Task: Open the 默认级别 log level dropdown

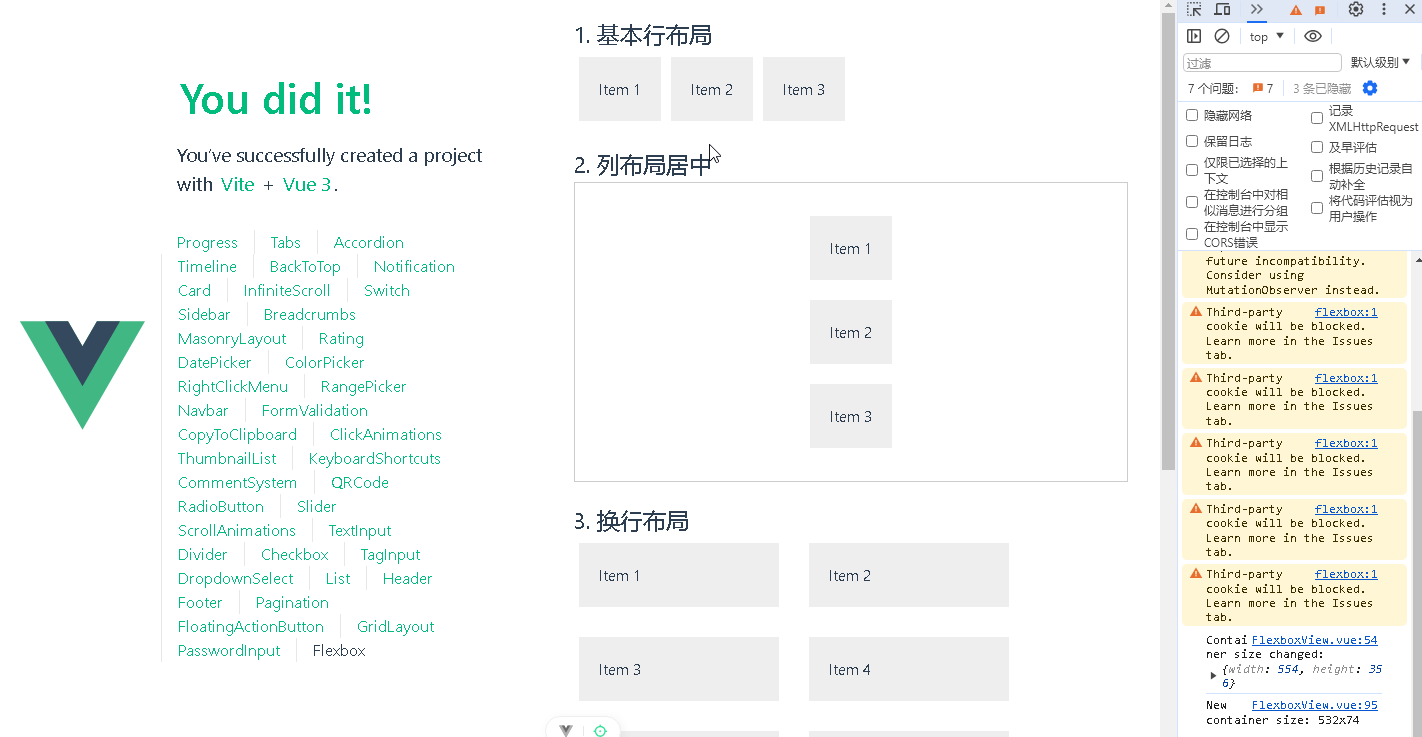Action: pyautogui.click(x=1380, y=63)
